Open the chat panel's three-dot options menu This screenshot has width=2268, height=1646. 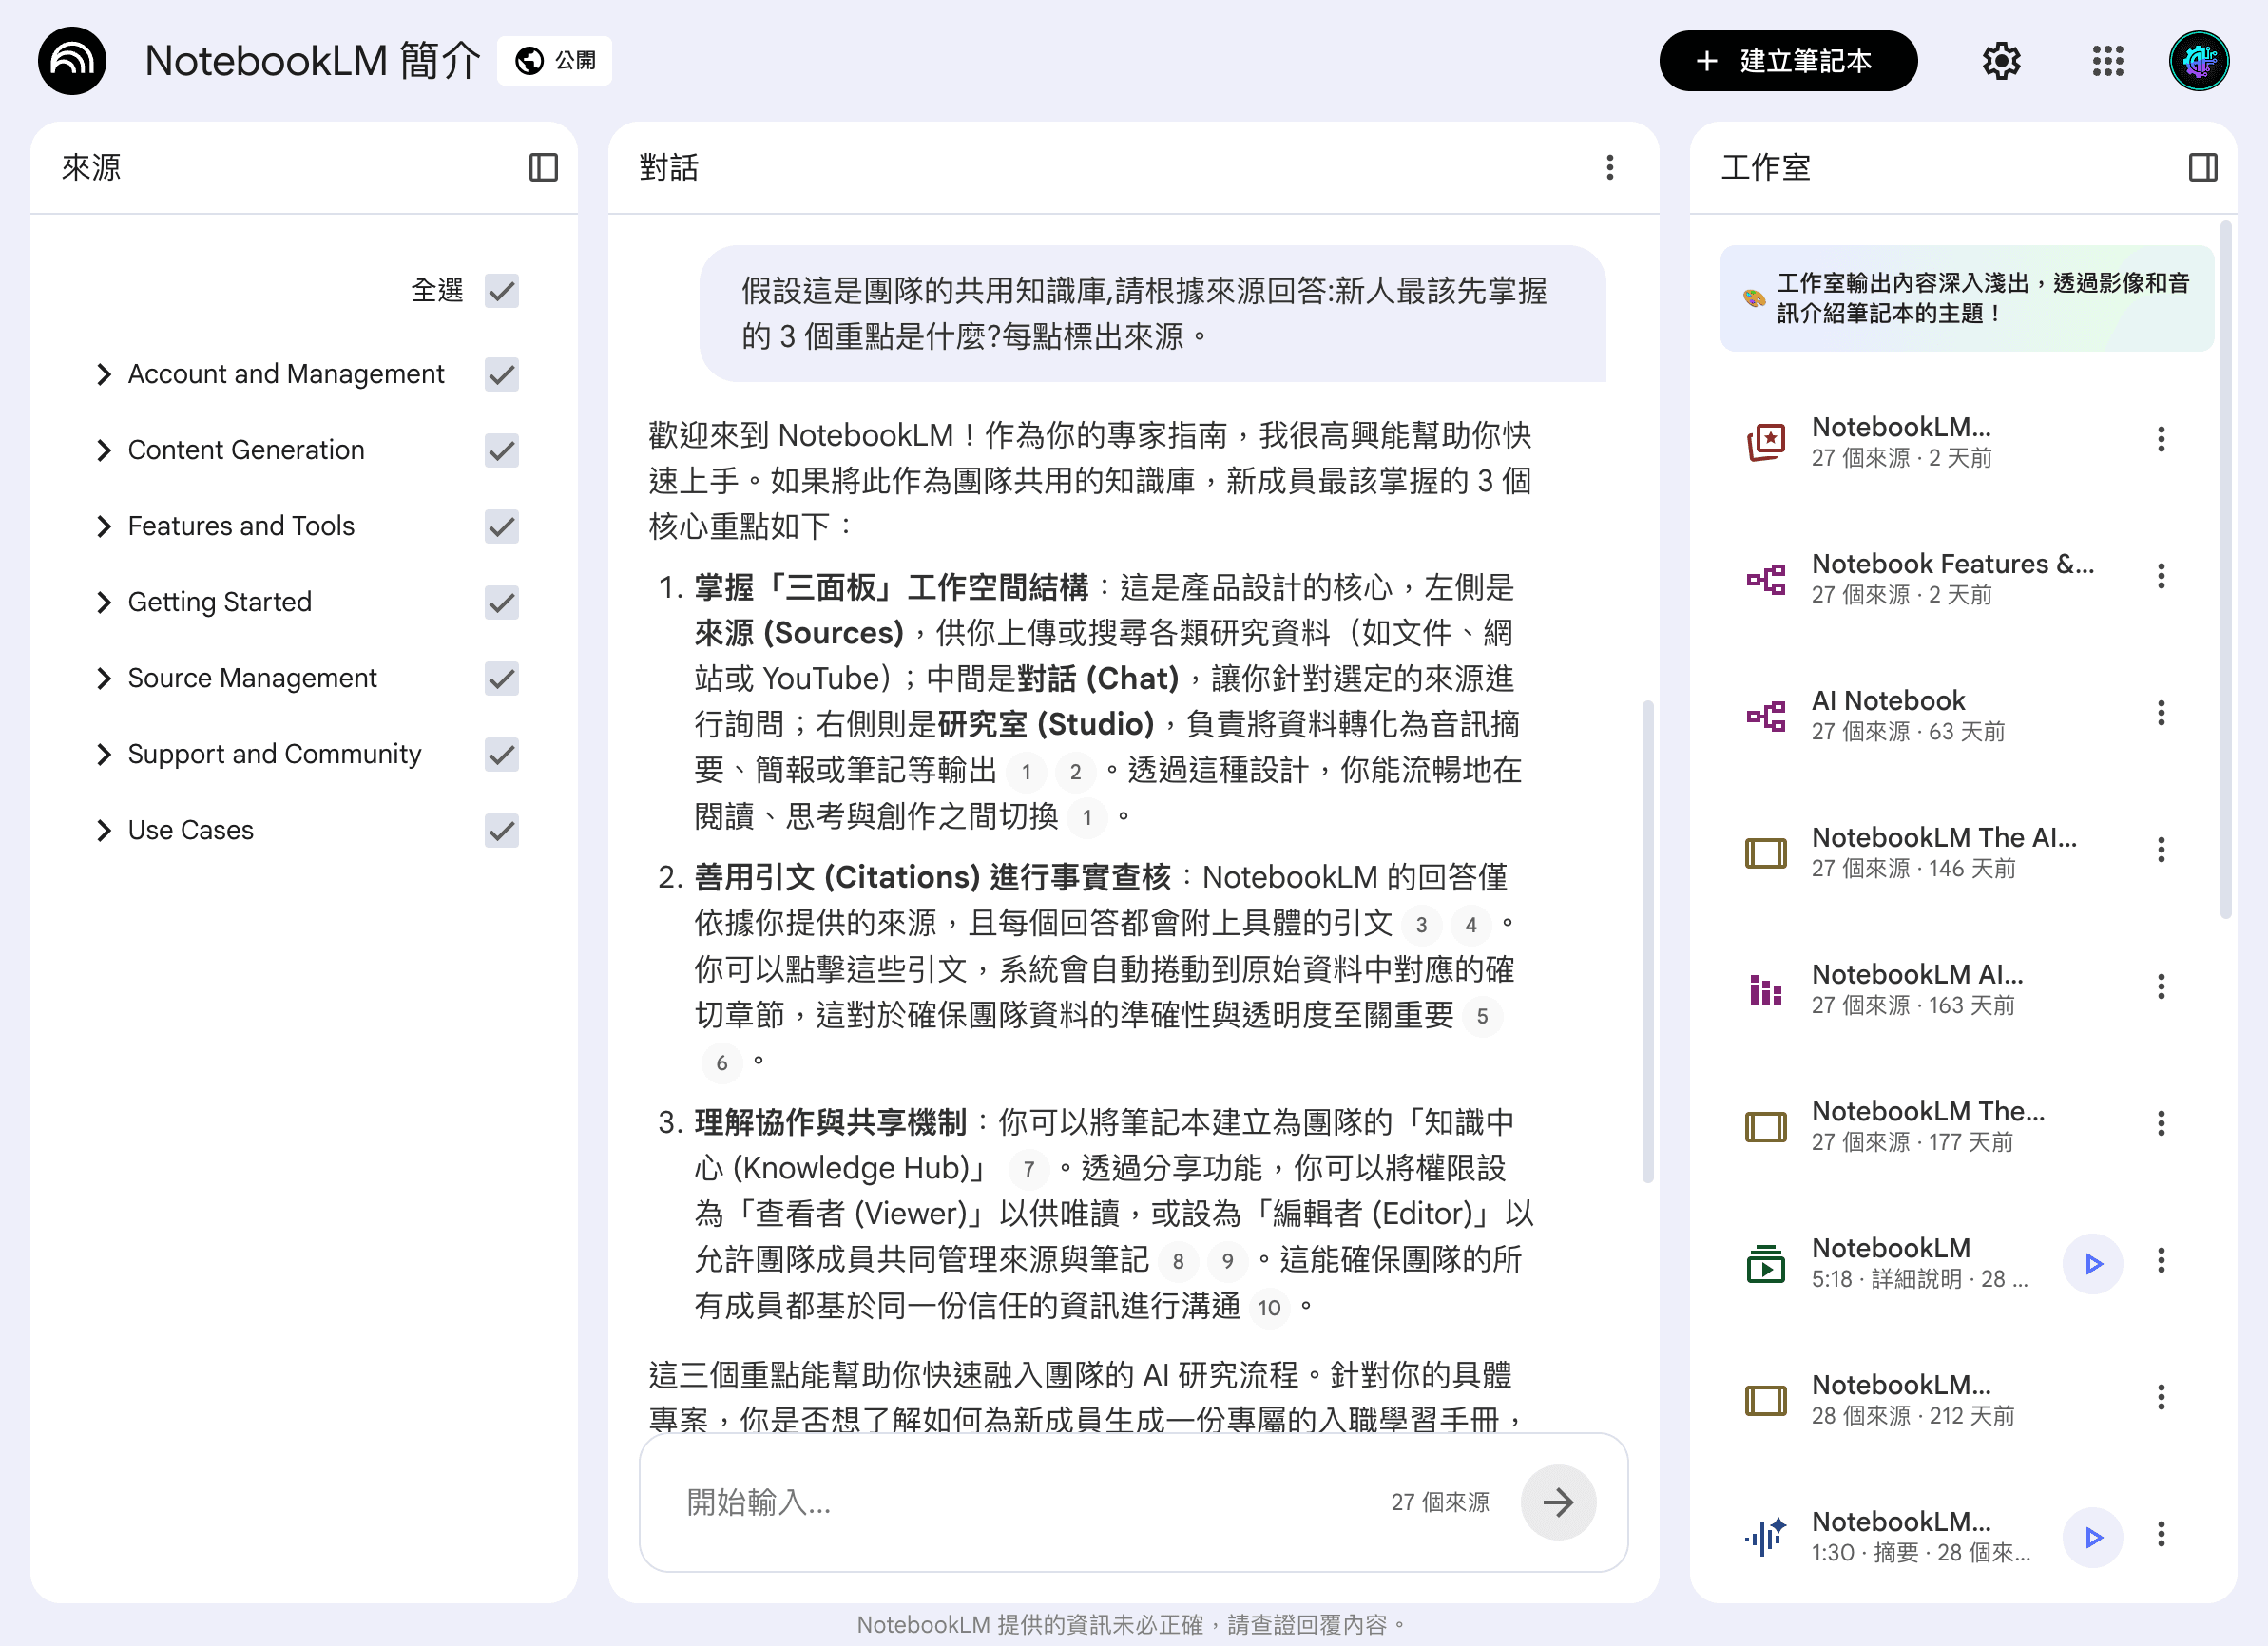point(1609,167)
